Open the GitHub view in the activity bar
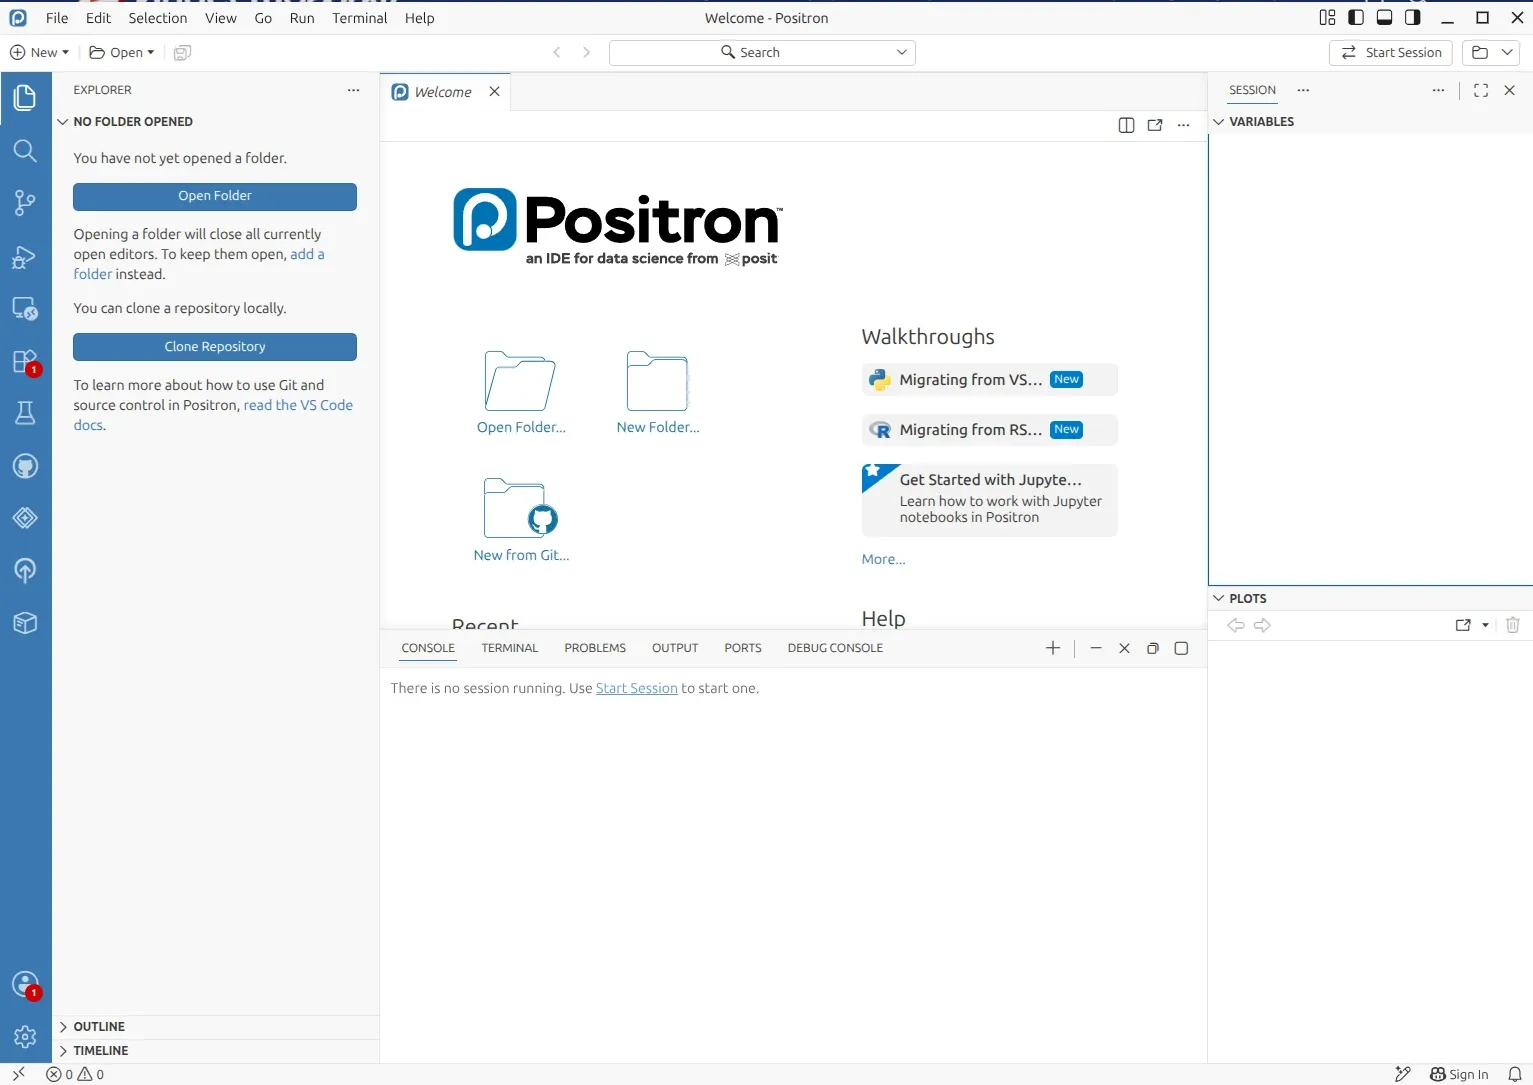1533x1085 pixels. [x=25, y=466]
